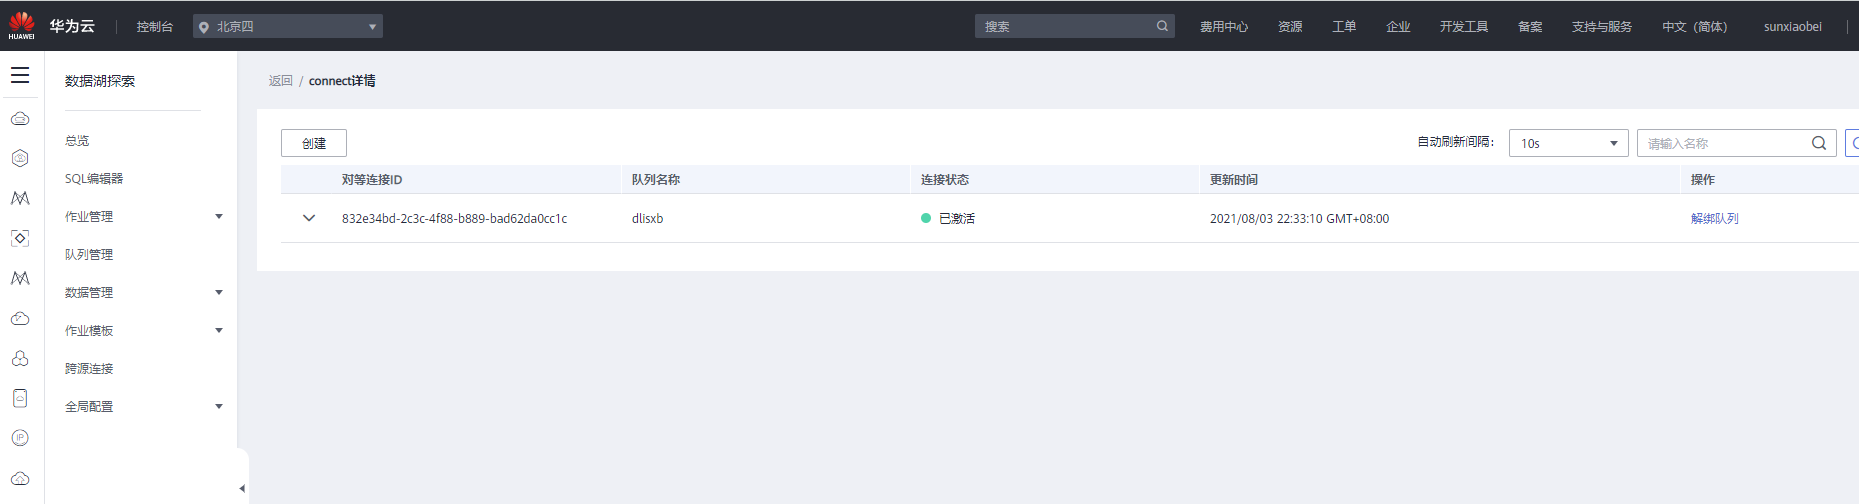Screen dimensions: 1859x504
Task: Click the cloud gauge icon in the left rail
Action: 20,318
